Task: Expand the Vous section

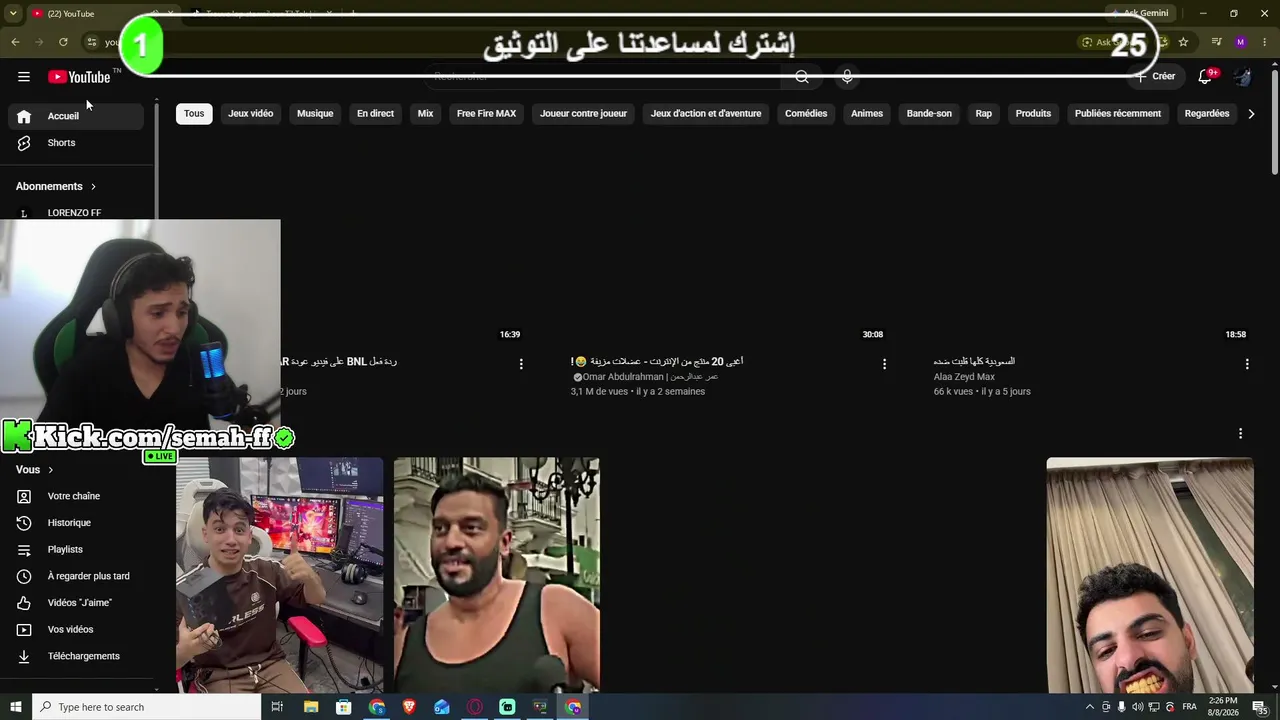Action: [x=35, y=470]
